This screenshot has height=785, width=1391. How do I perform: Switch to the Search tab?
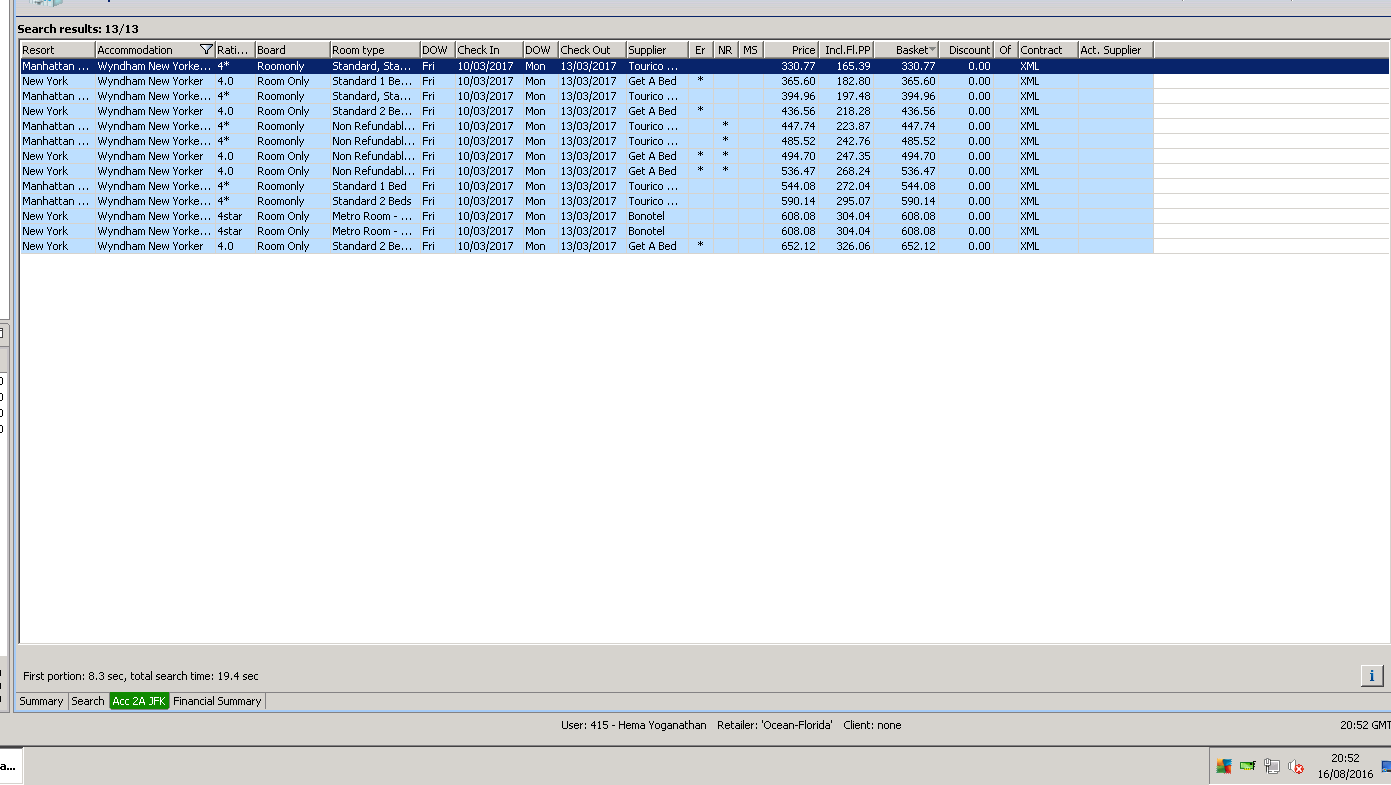click(x=88, y=701)
